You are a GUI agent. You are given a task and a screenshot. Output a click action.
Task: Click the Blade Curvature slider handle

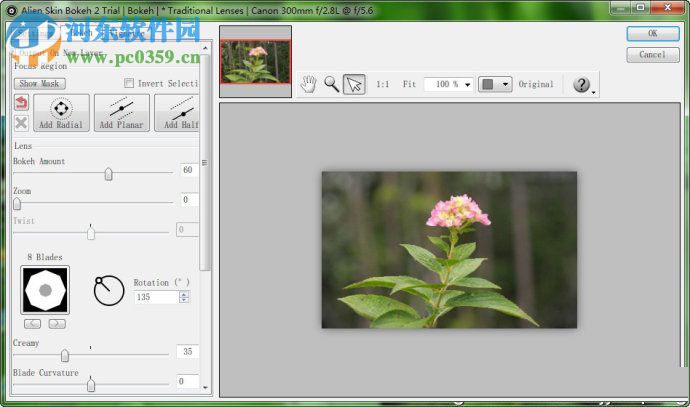coord(91,385)
